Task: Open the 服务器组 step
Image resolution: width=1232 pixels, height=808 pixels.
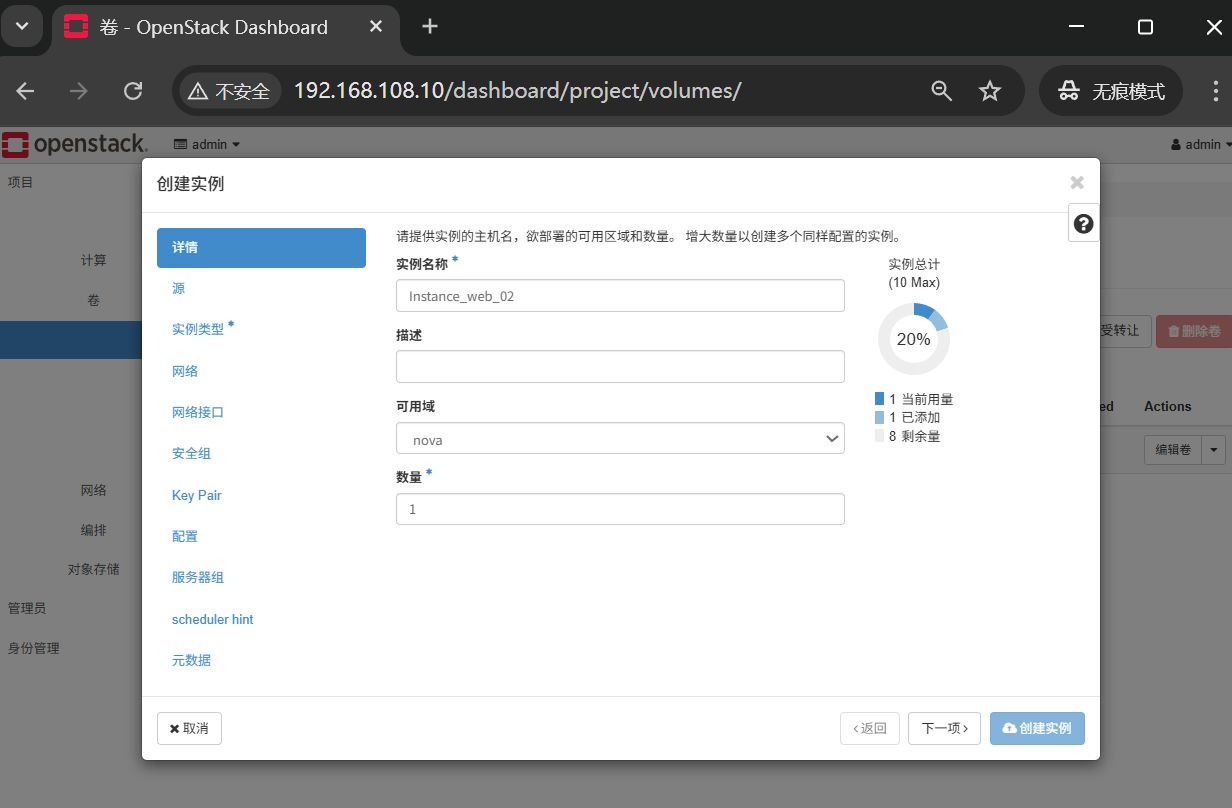Action: [198, 578]
